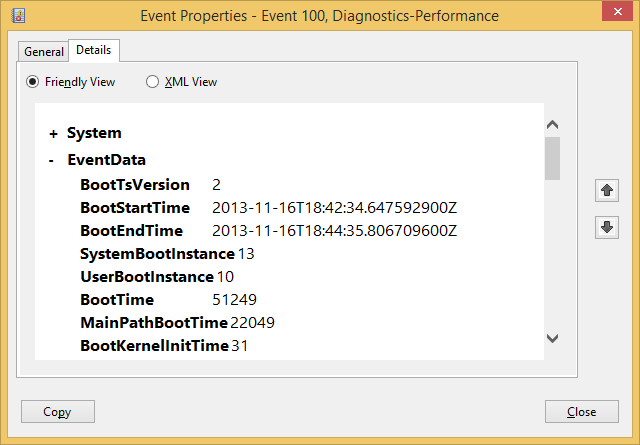Go to next event with down arrow

[x=606, y=227]
